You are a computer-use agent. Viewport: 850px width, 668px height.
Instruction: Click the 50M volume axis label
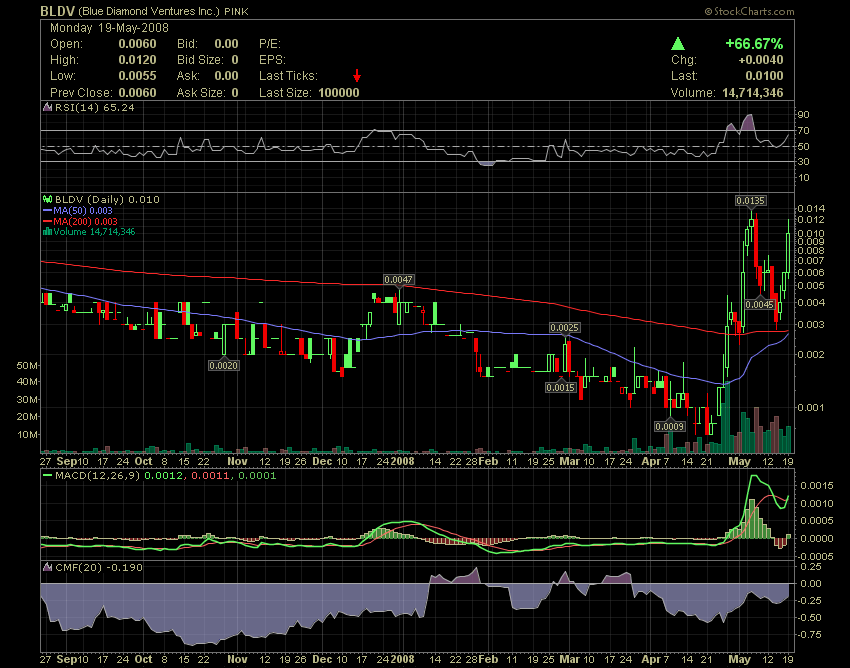pyautogui.click(x=27, y=365)
